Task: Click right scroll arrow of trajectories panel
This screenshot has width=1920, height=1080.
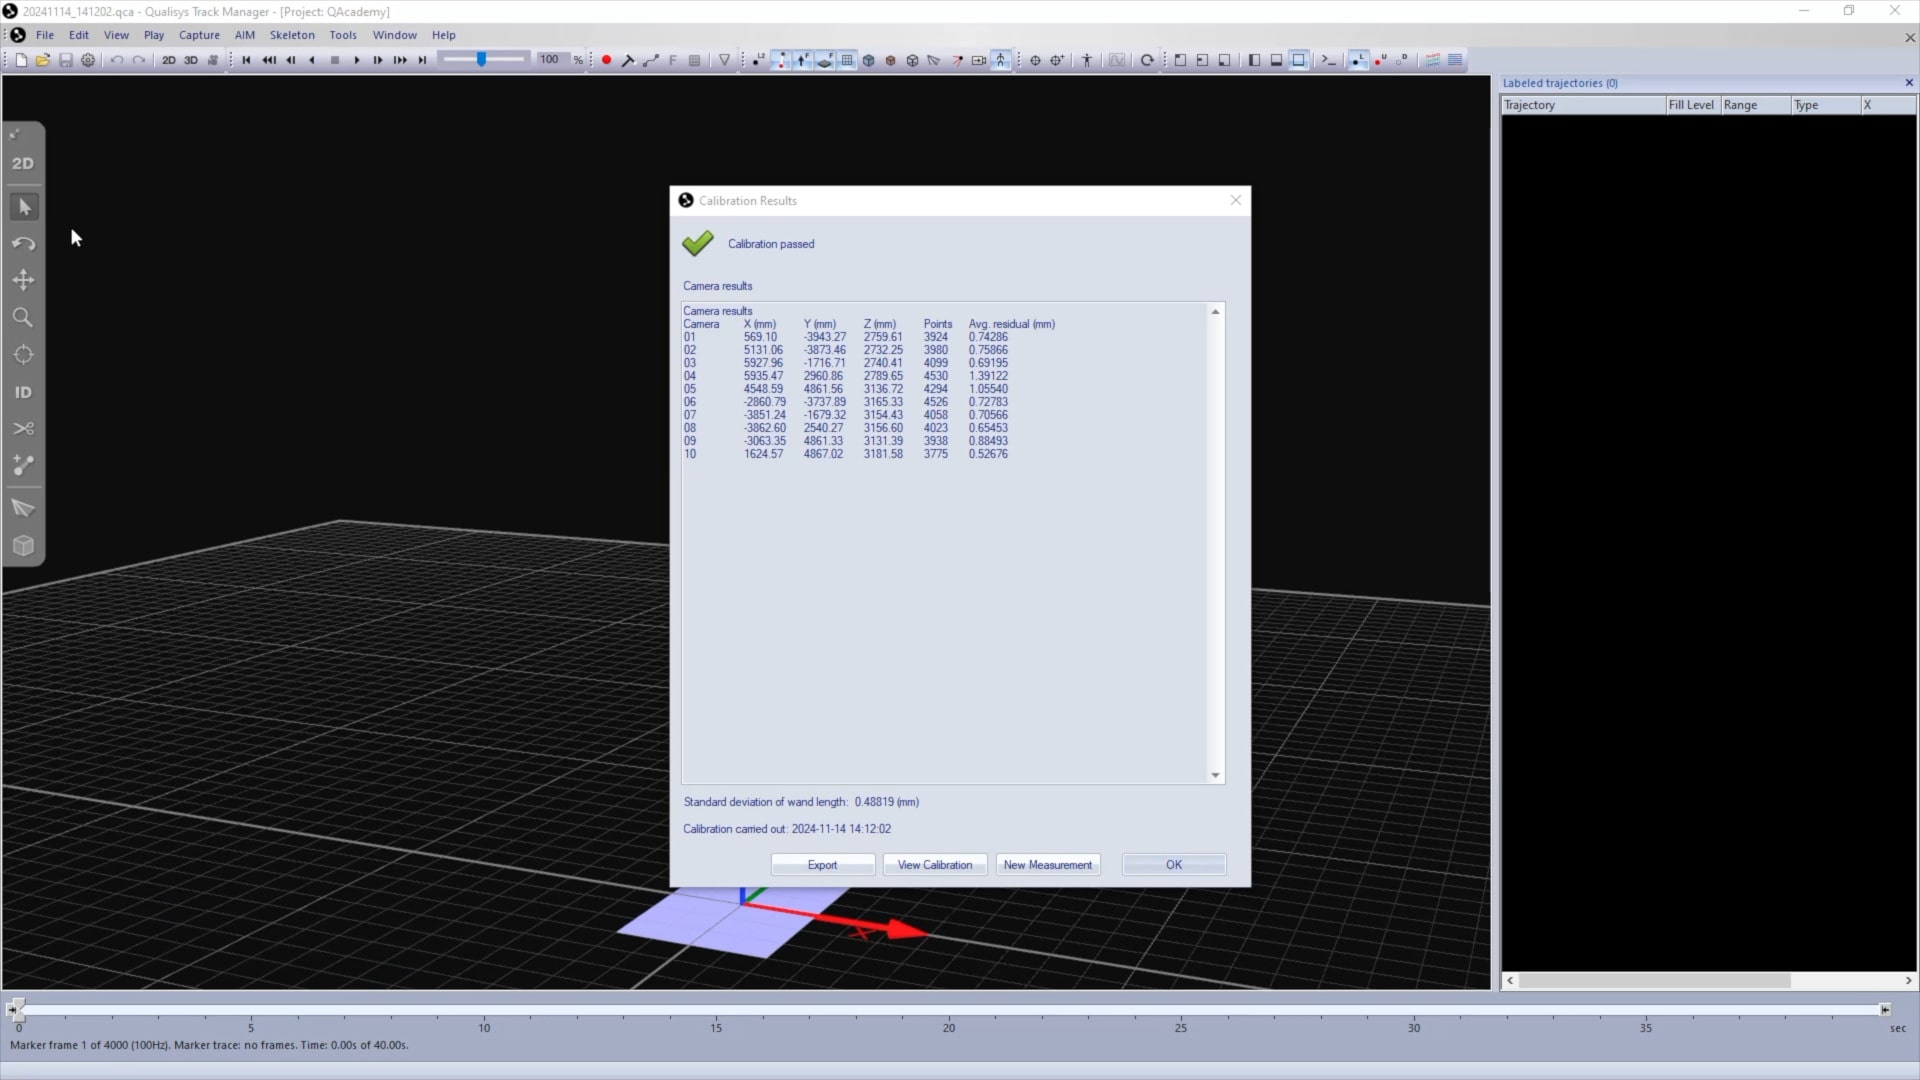Action: (1908, 981)
